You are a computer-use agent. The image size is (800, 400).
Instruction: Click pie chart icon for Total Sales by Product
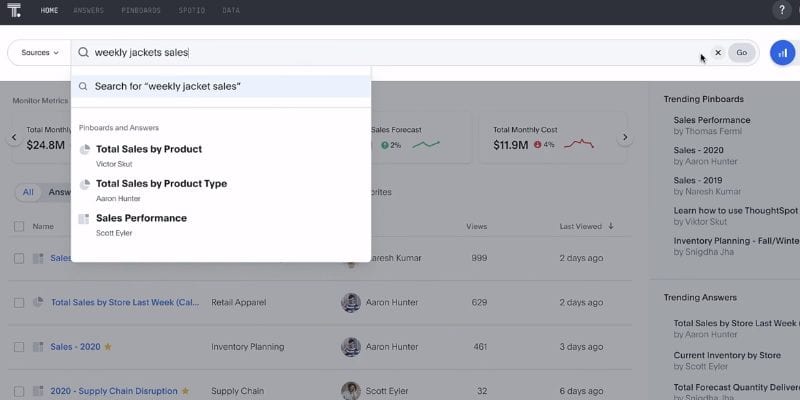coord(85,149)
